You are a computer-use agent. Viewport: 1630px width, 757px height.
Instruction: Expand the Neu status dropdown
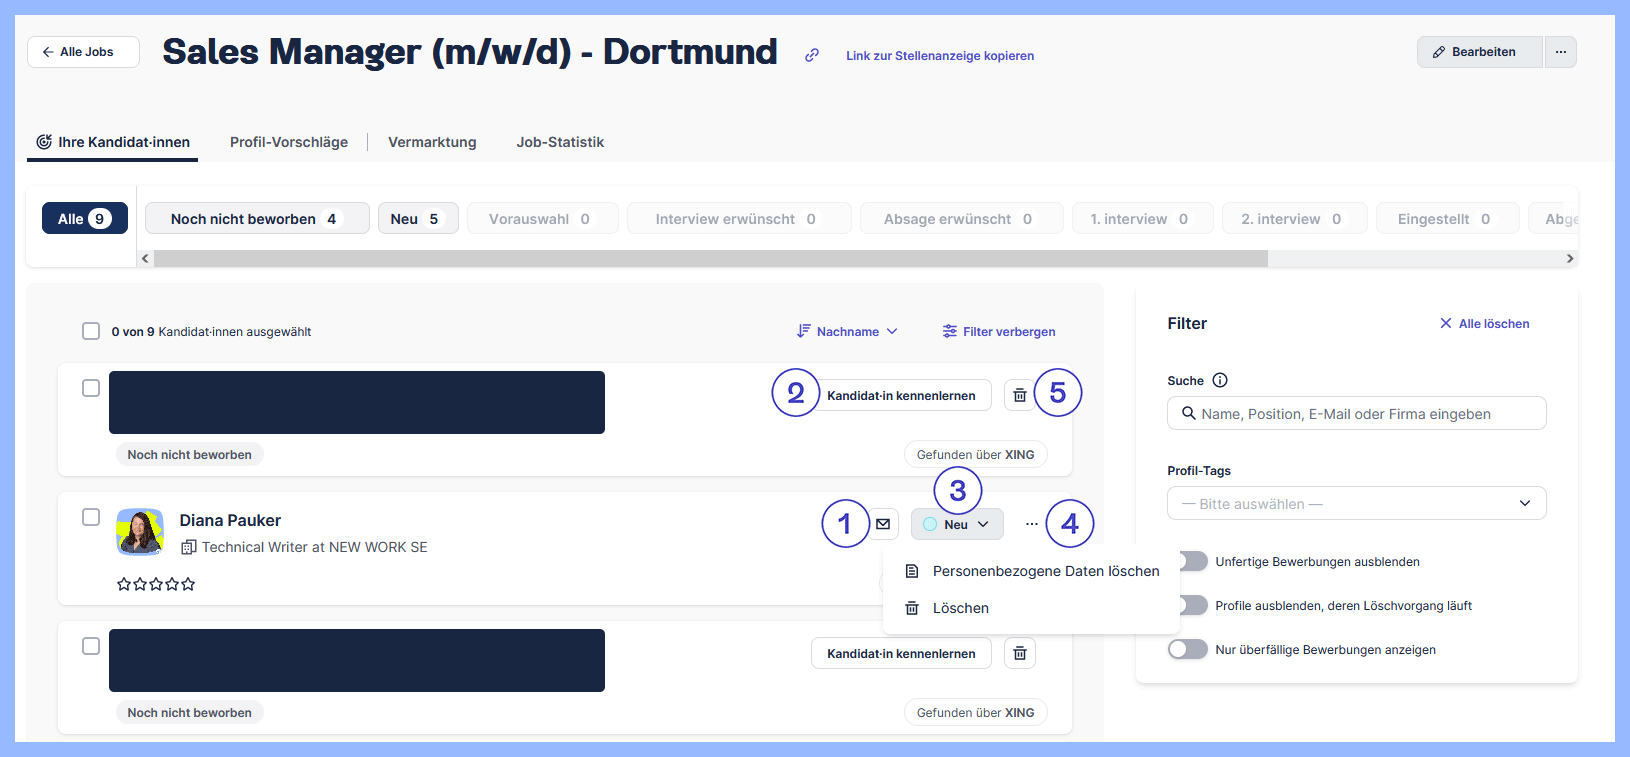[x=957, y=524]
